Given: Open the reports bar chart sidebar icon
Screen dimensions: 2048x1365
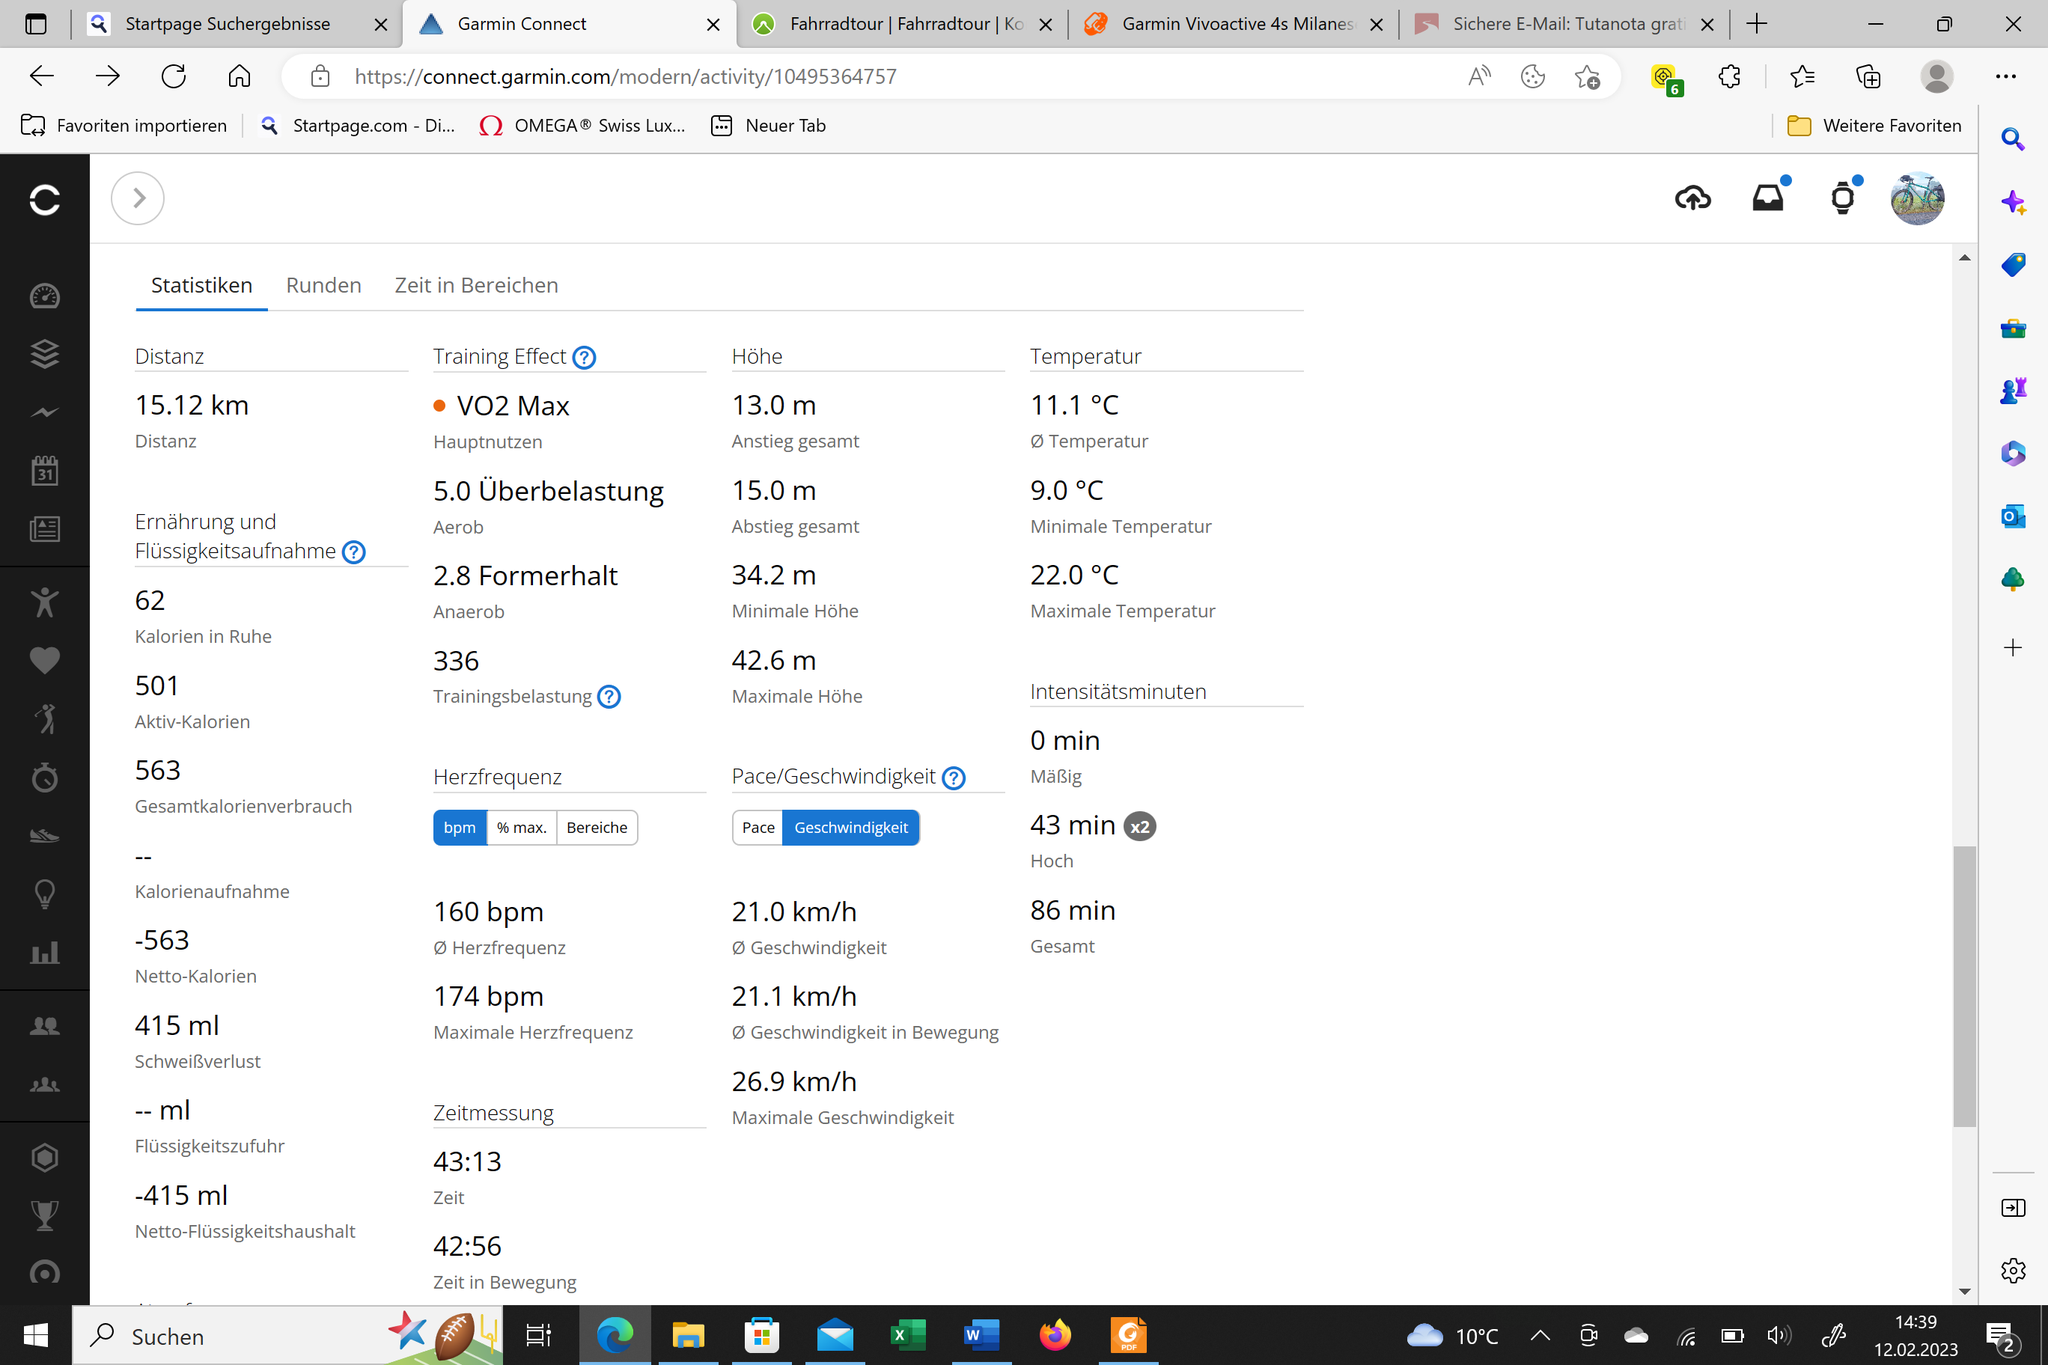Looking at the screenshot, I should [x=45, y=952].
